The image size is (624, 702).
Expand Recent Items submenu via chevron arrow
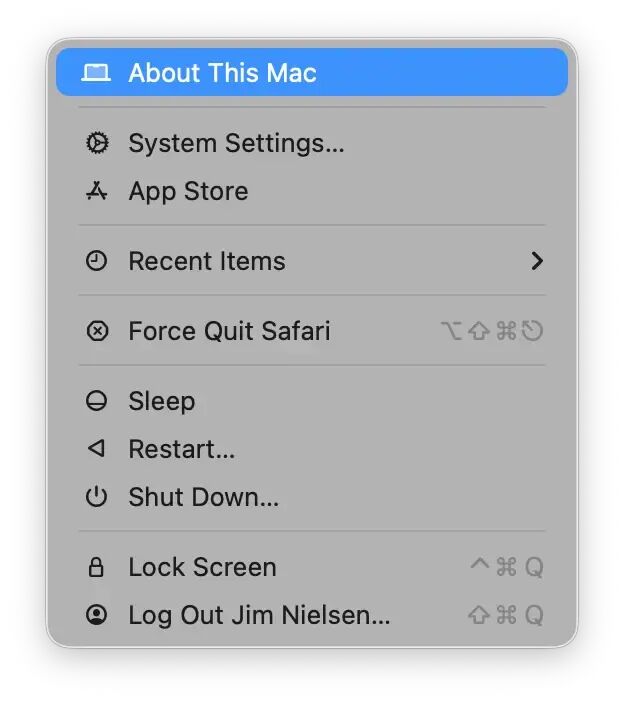(x=537, y=261)
